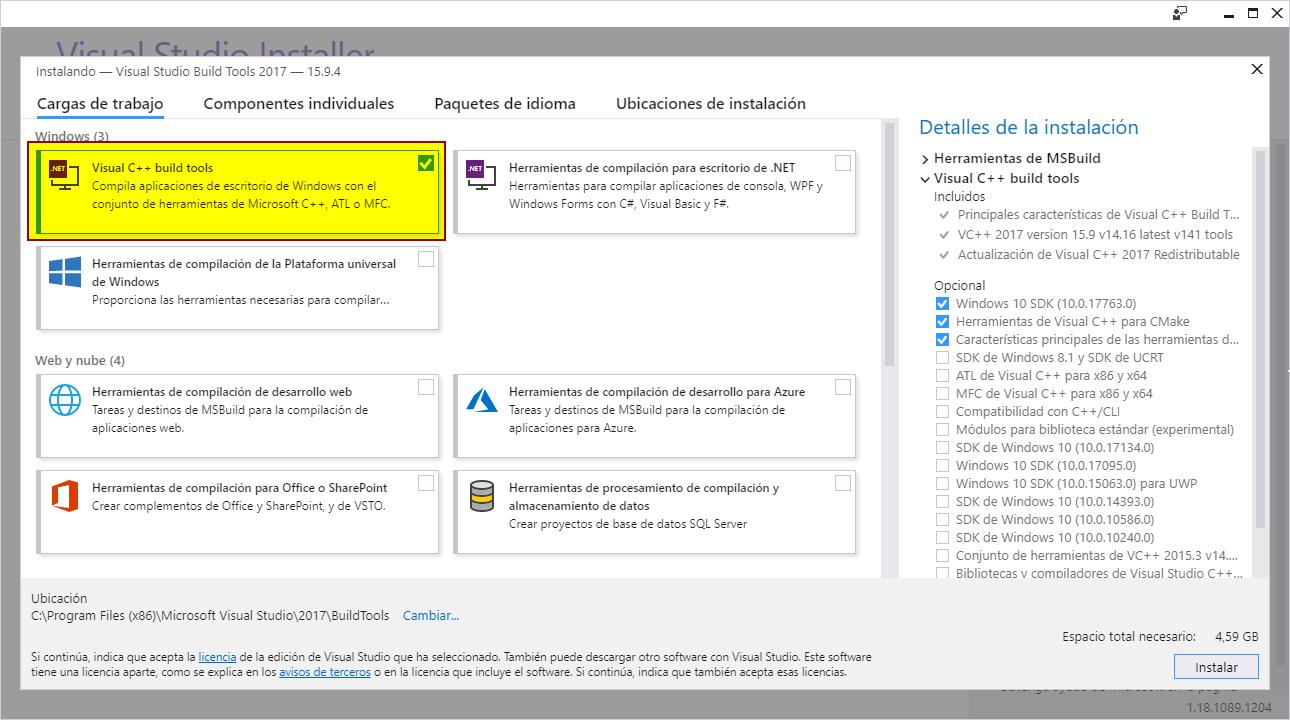Screen dimensions: 1290x720
Task: Click the Web y nube (4) section header
Action: pos(80,361)
